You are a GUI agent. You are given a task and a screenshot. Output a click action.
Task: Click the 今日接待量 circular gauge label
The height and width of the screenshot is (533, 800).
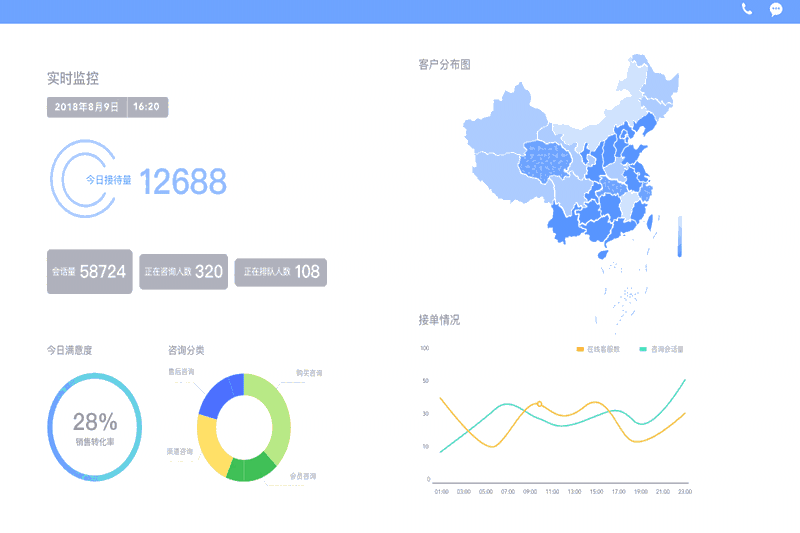click(x=108, y=180)
